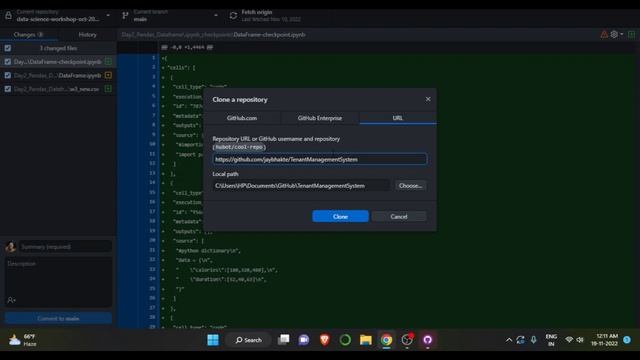Open the diff settings gear icon
Screen dimensions: 640x360
click(614, 35)
